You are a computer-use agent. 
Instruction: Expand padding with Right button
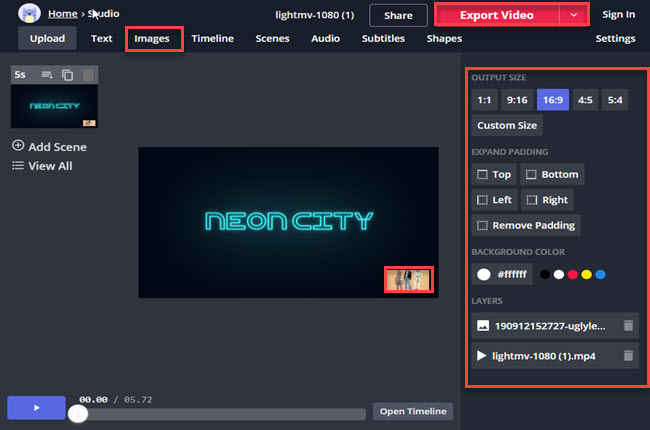click(x=547, y=200)
